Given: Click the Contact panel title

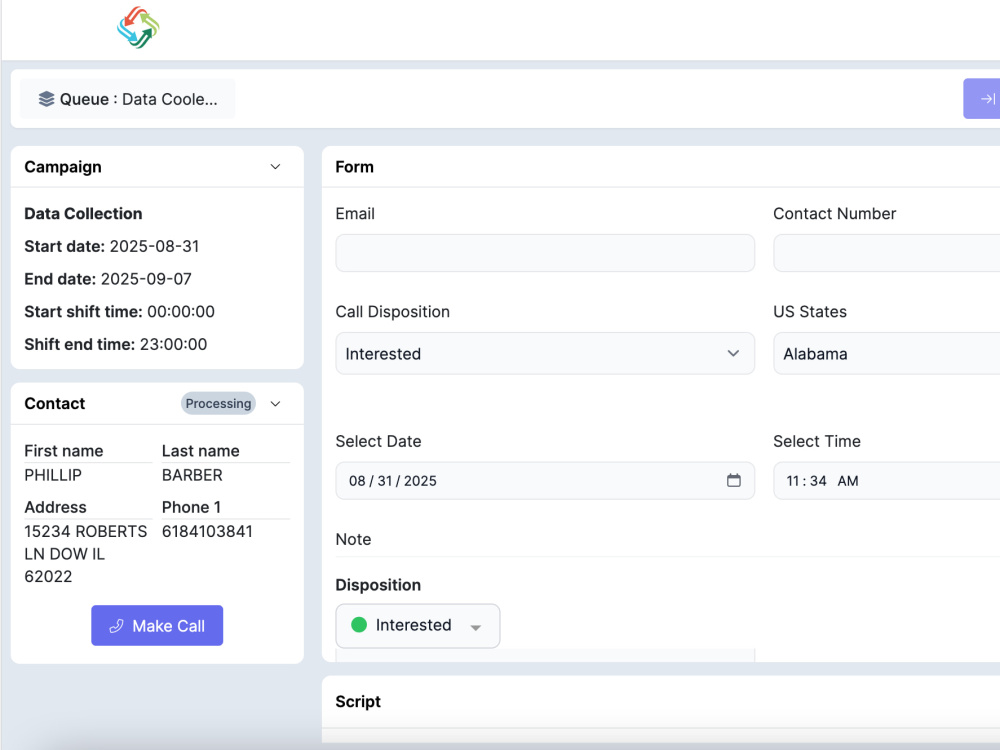Looking at the screenshot, I should tap(54, 404).
